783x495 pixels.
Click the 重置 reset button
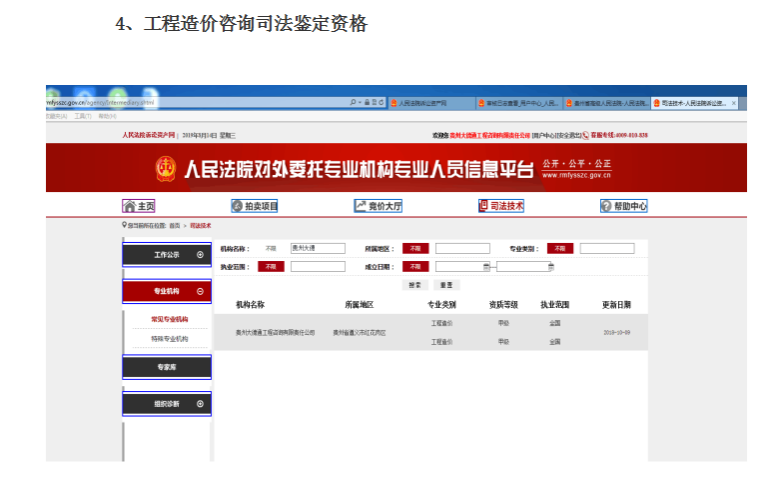446,285
